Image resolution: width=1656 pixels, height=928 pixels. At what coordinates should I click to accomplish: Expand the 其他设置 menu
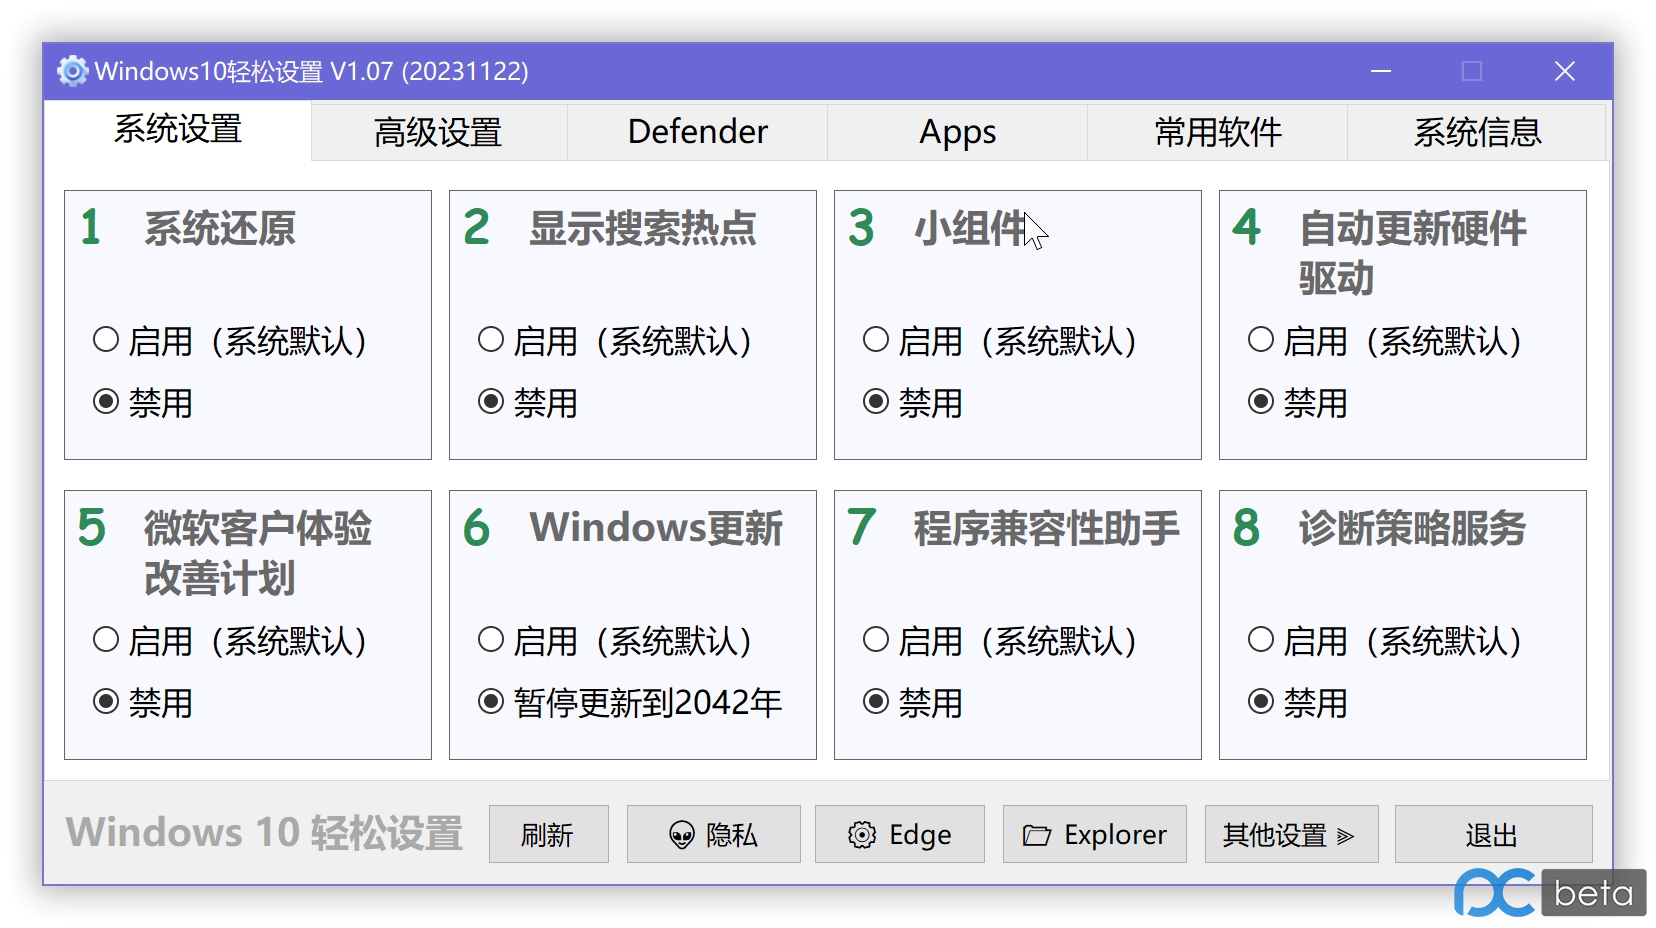pyautogui.click(x=1290, y=834)
